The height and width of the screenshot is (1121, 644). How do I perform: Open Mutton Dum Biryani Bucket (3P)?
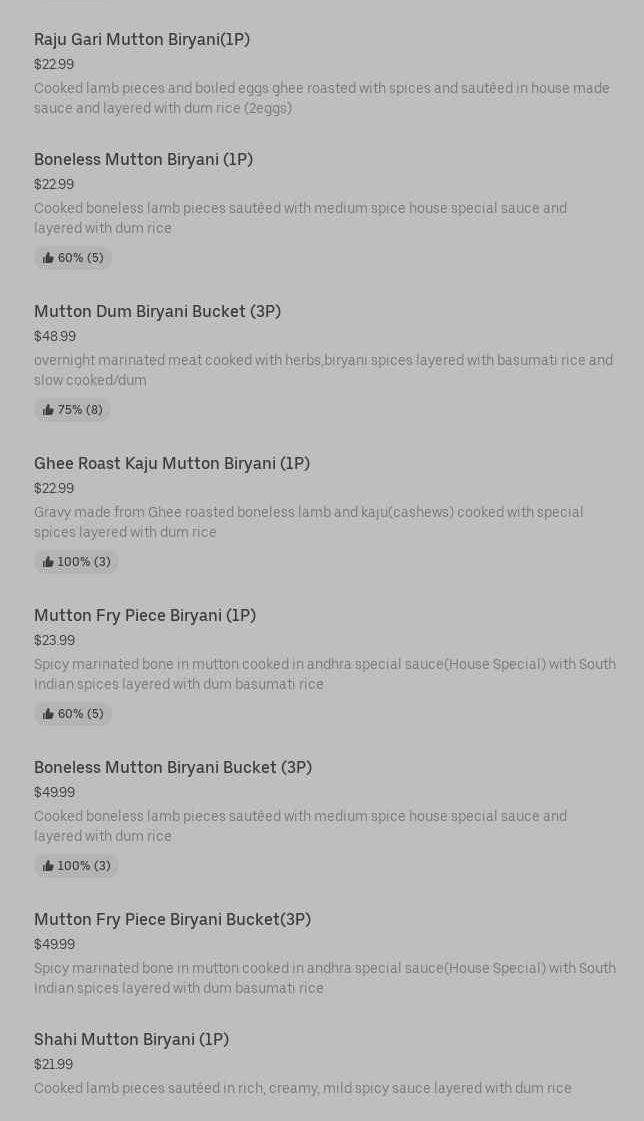pyautogui.click(x=157, y=311)
